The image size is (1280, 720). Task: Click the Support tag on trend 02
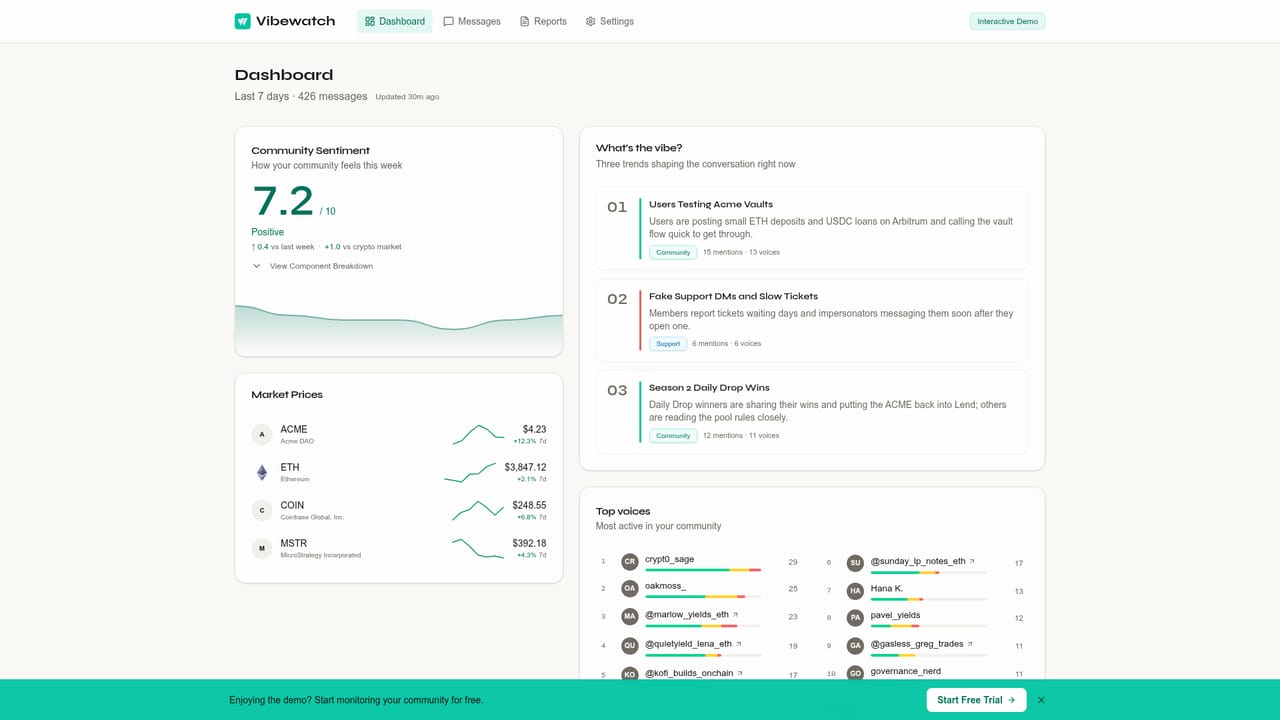pos(668,344)
